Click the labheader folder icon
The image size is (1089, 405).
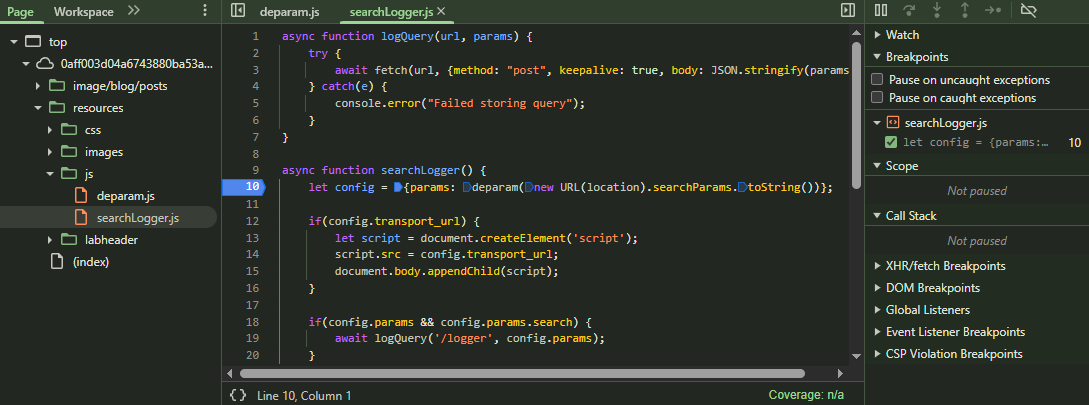point(69,240)
